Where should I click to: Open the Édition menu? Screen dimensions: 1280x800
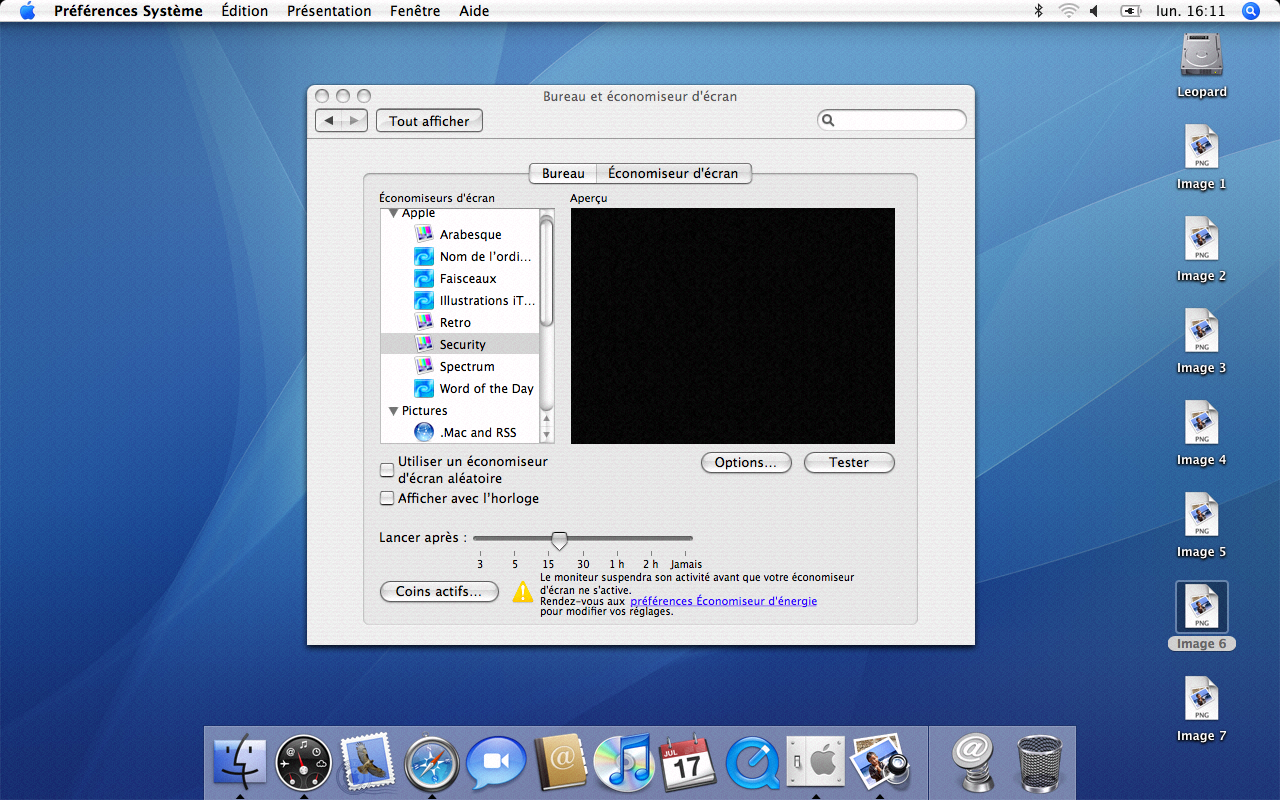245,11
